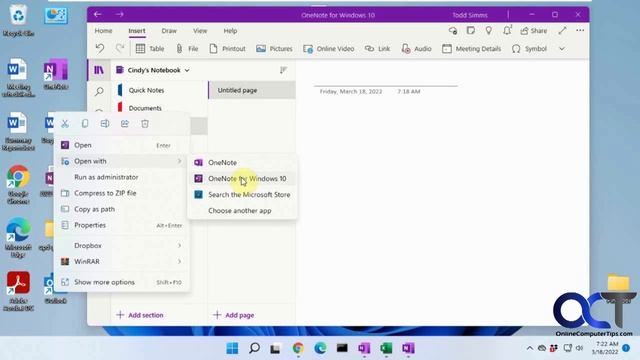Open Google Chrome from the taskbar
The image size is (640, 360).
pyautogui.click(x=298, y=348)
